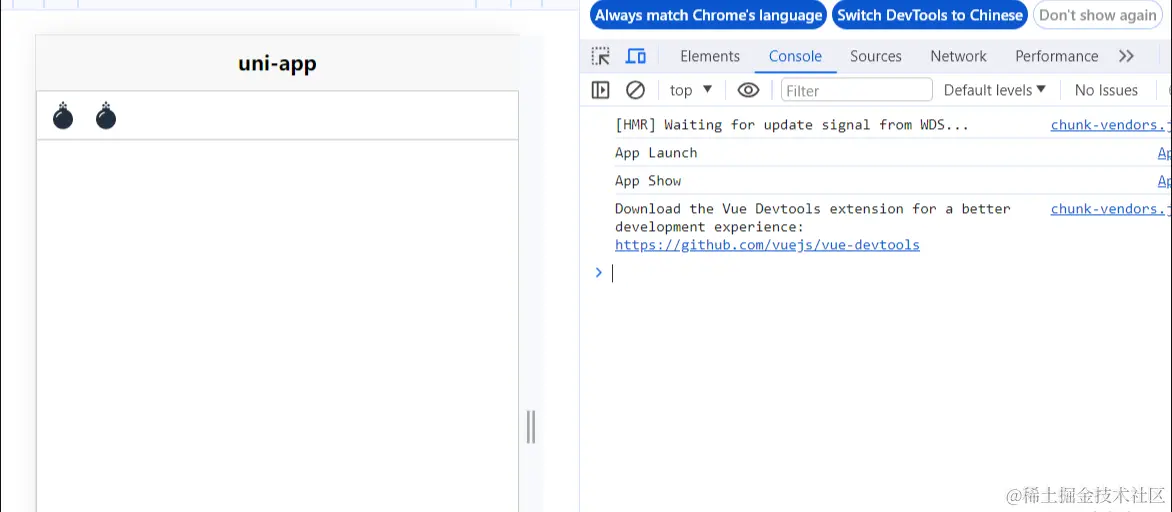Select the 'App Show' console message

click(x=648, y=181)
